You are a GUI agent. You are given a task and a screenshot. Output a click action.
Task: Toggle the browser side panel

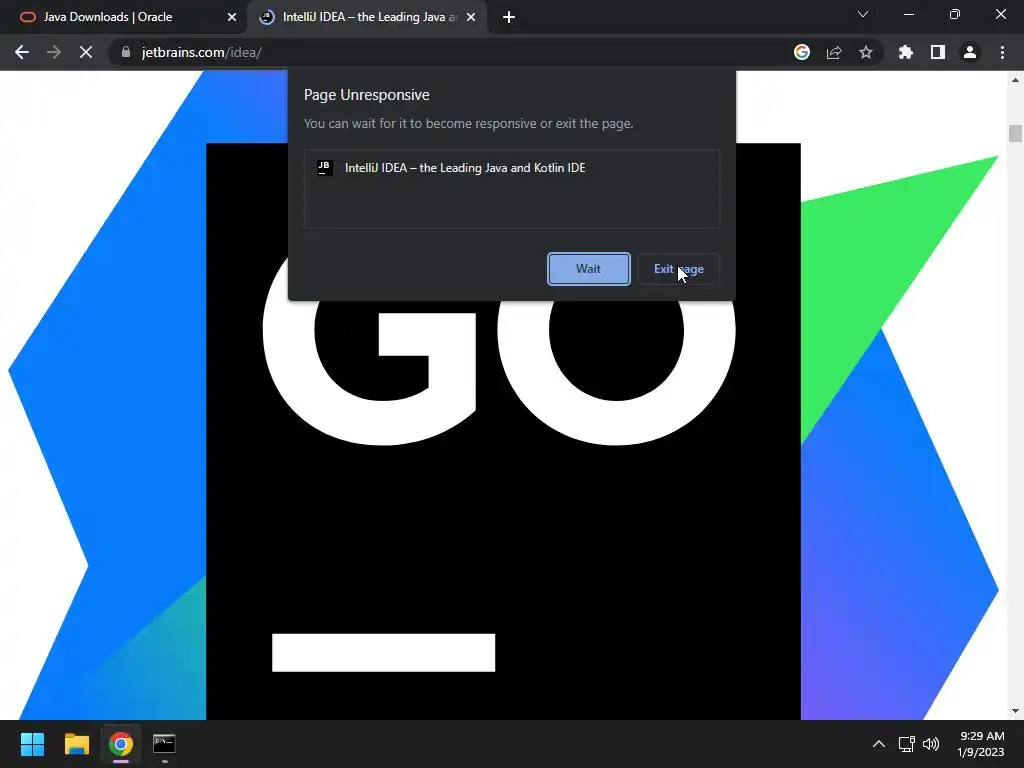[x=938, y=52]
